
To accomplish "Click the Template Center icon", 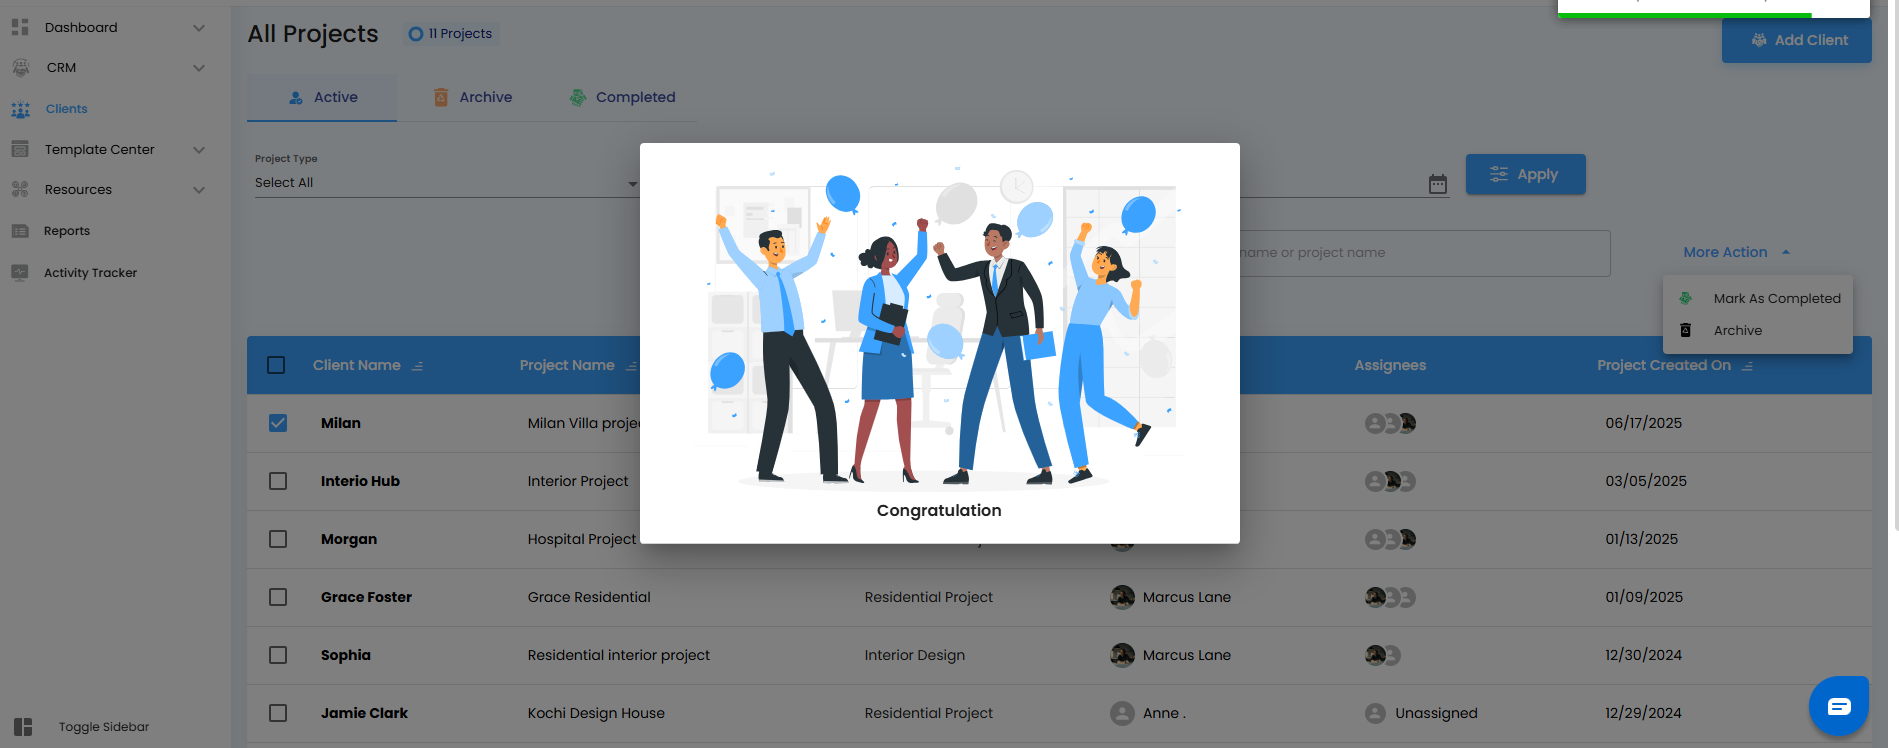I will [x=20, y=149].
